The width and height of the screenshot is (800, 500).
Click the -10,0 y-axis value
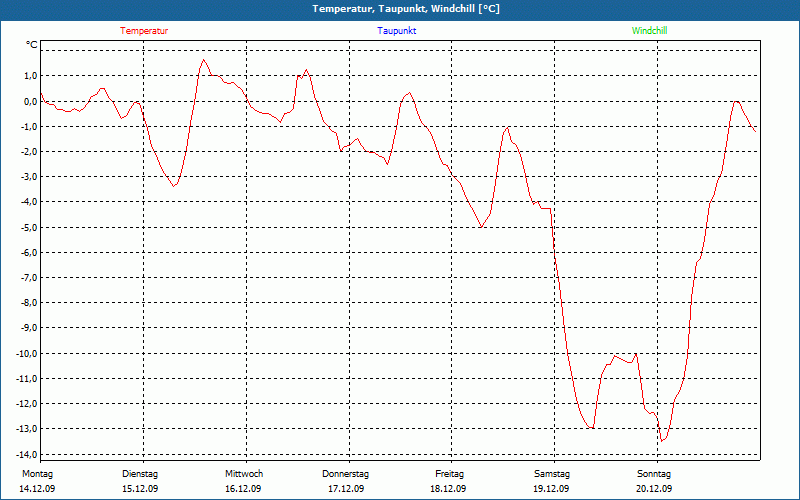pos(27,353)
